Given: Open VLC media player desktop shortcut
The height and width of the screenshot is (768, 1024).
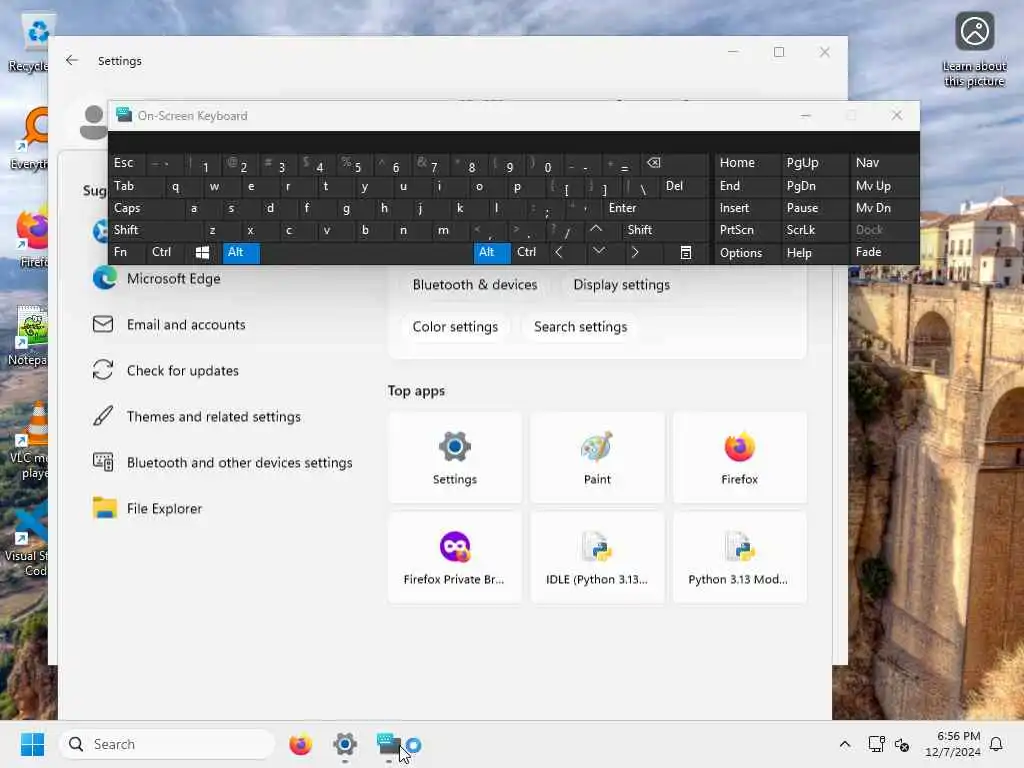Looking at the screenshot, I should click(29, 440).
